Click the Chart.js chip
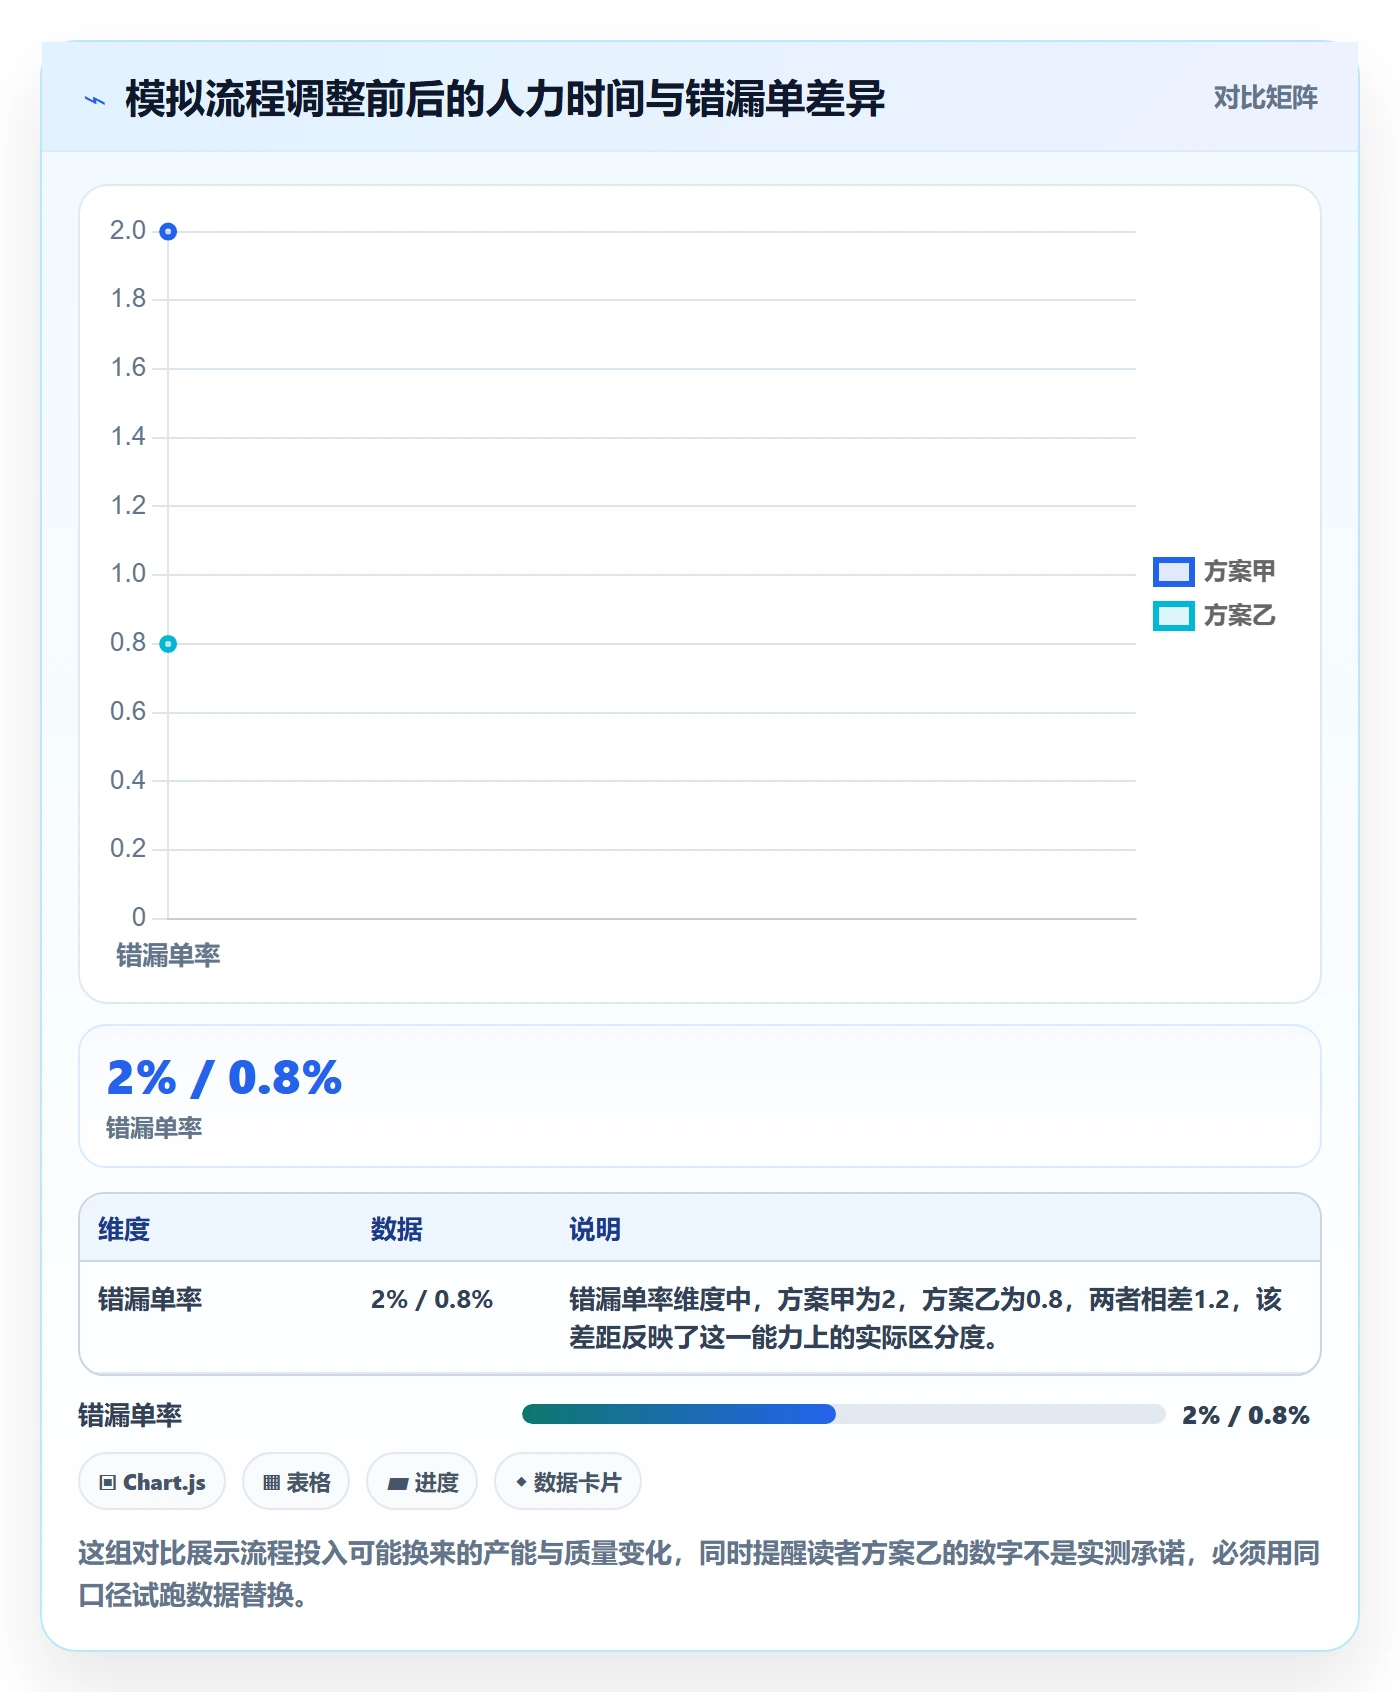The height and width of the screenshot is (1692, 1400). (152, 1482)
